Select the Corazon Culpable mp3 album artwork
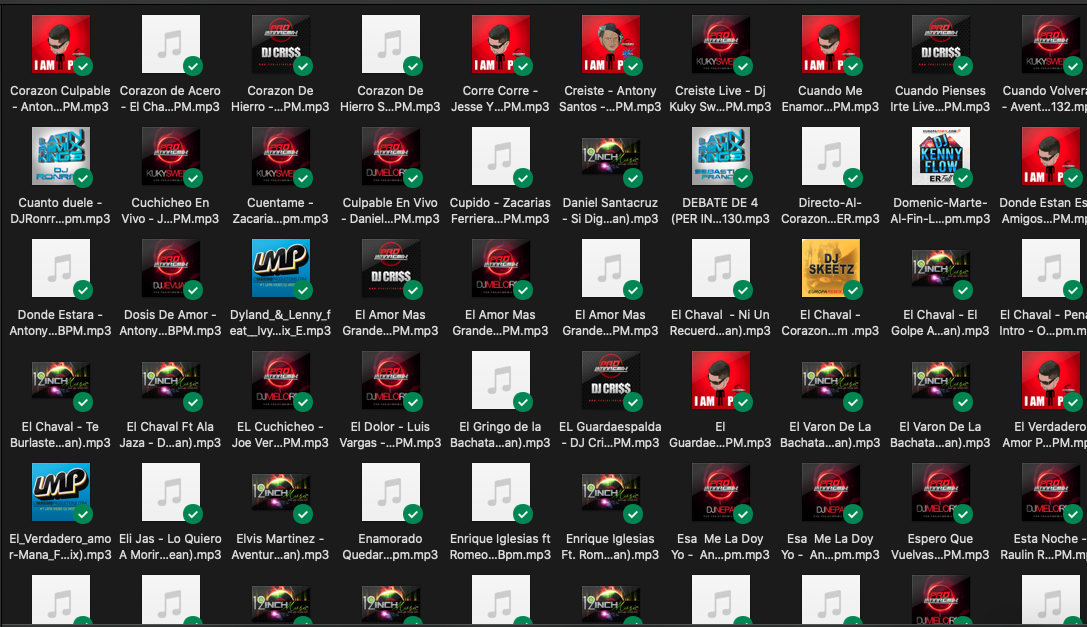This screenshot has height=627, width=1087. (x=61, y=44)
